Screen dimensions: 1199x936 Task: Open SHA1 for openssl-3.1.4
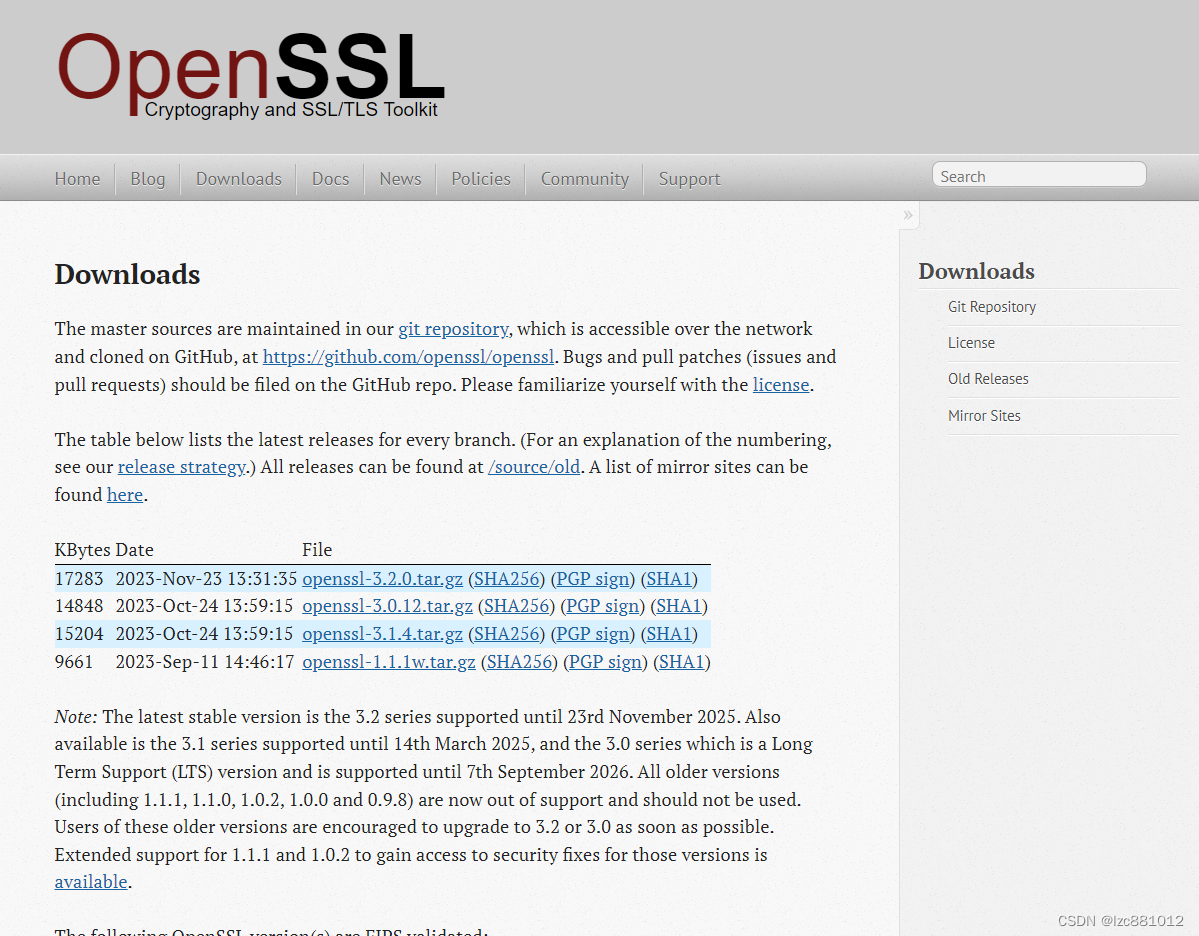tap(669, 634)
